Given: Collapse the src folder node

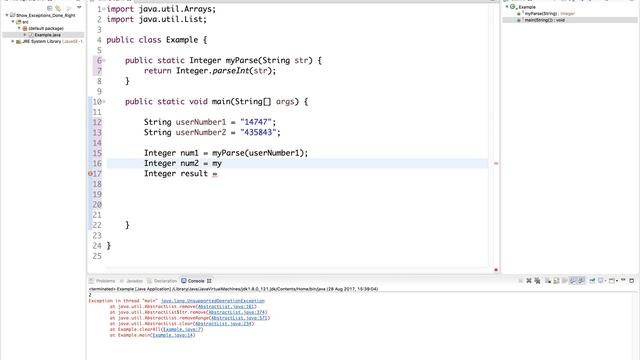Looking at the screenshot, I should (x=13, y=22).
